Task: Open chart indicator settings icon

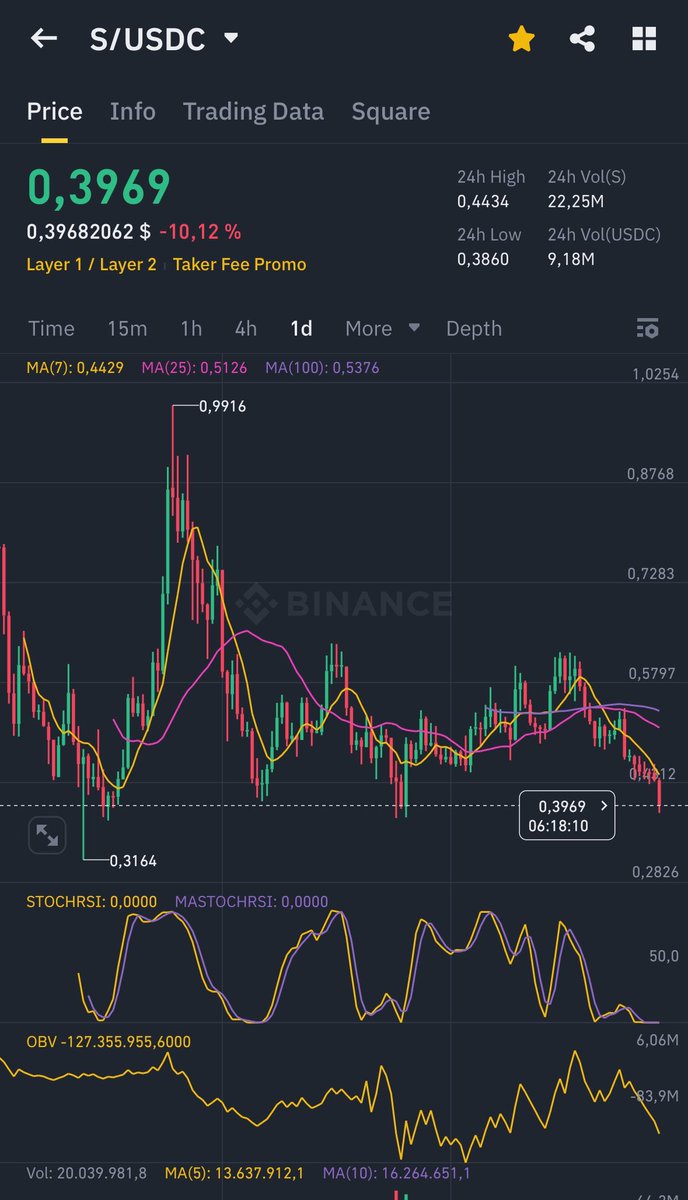Action: [647, 328]
